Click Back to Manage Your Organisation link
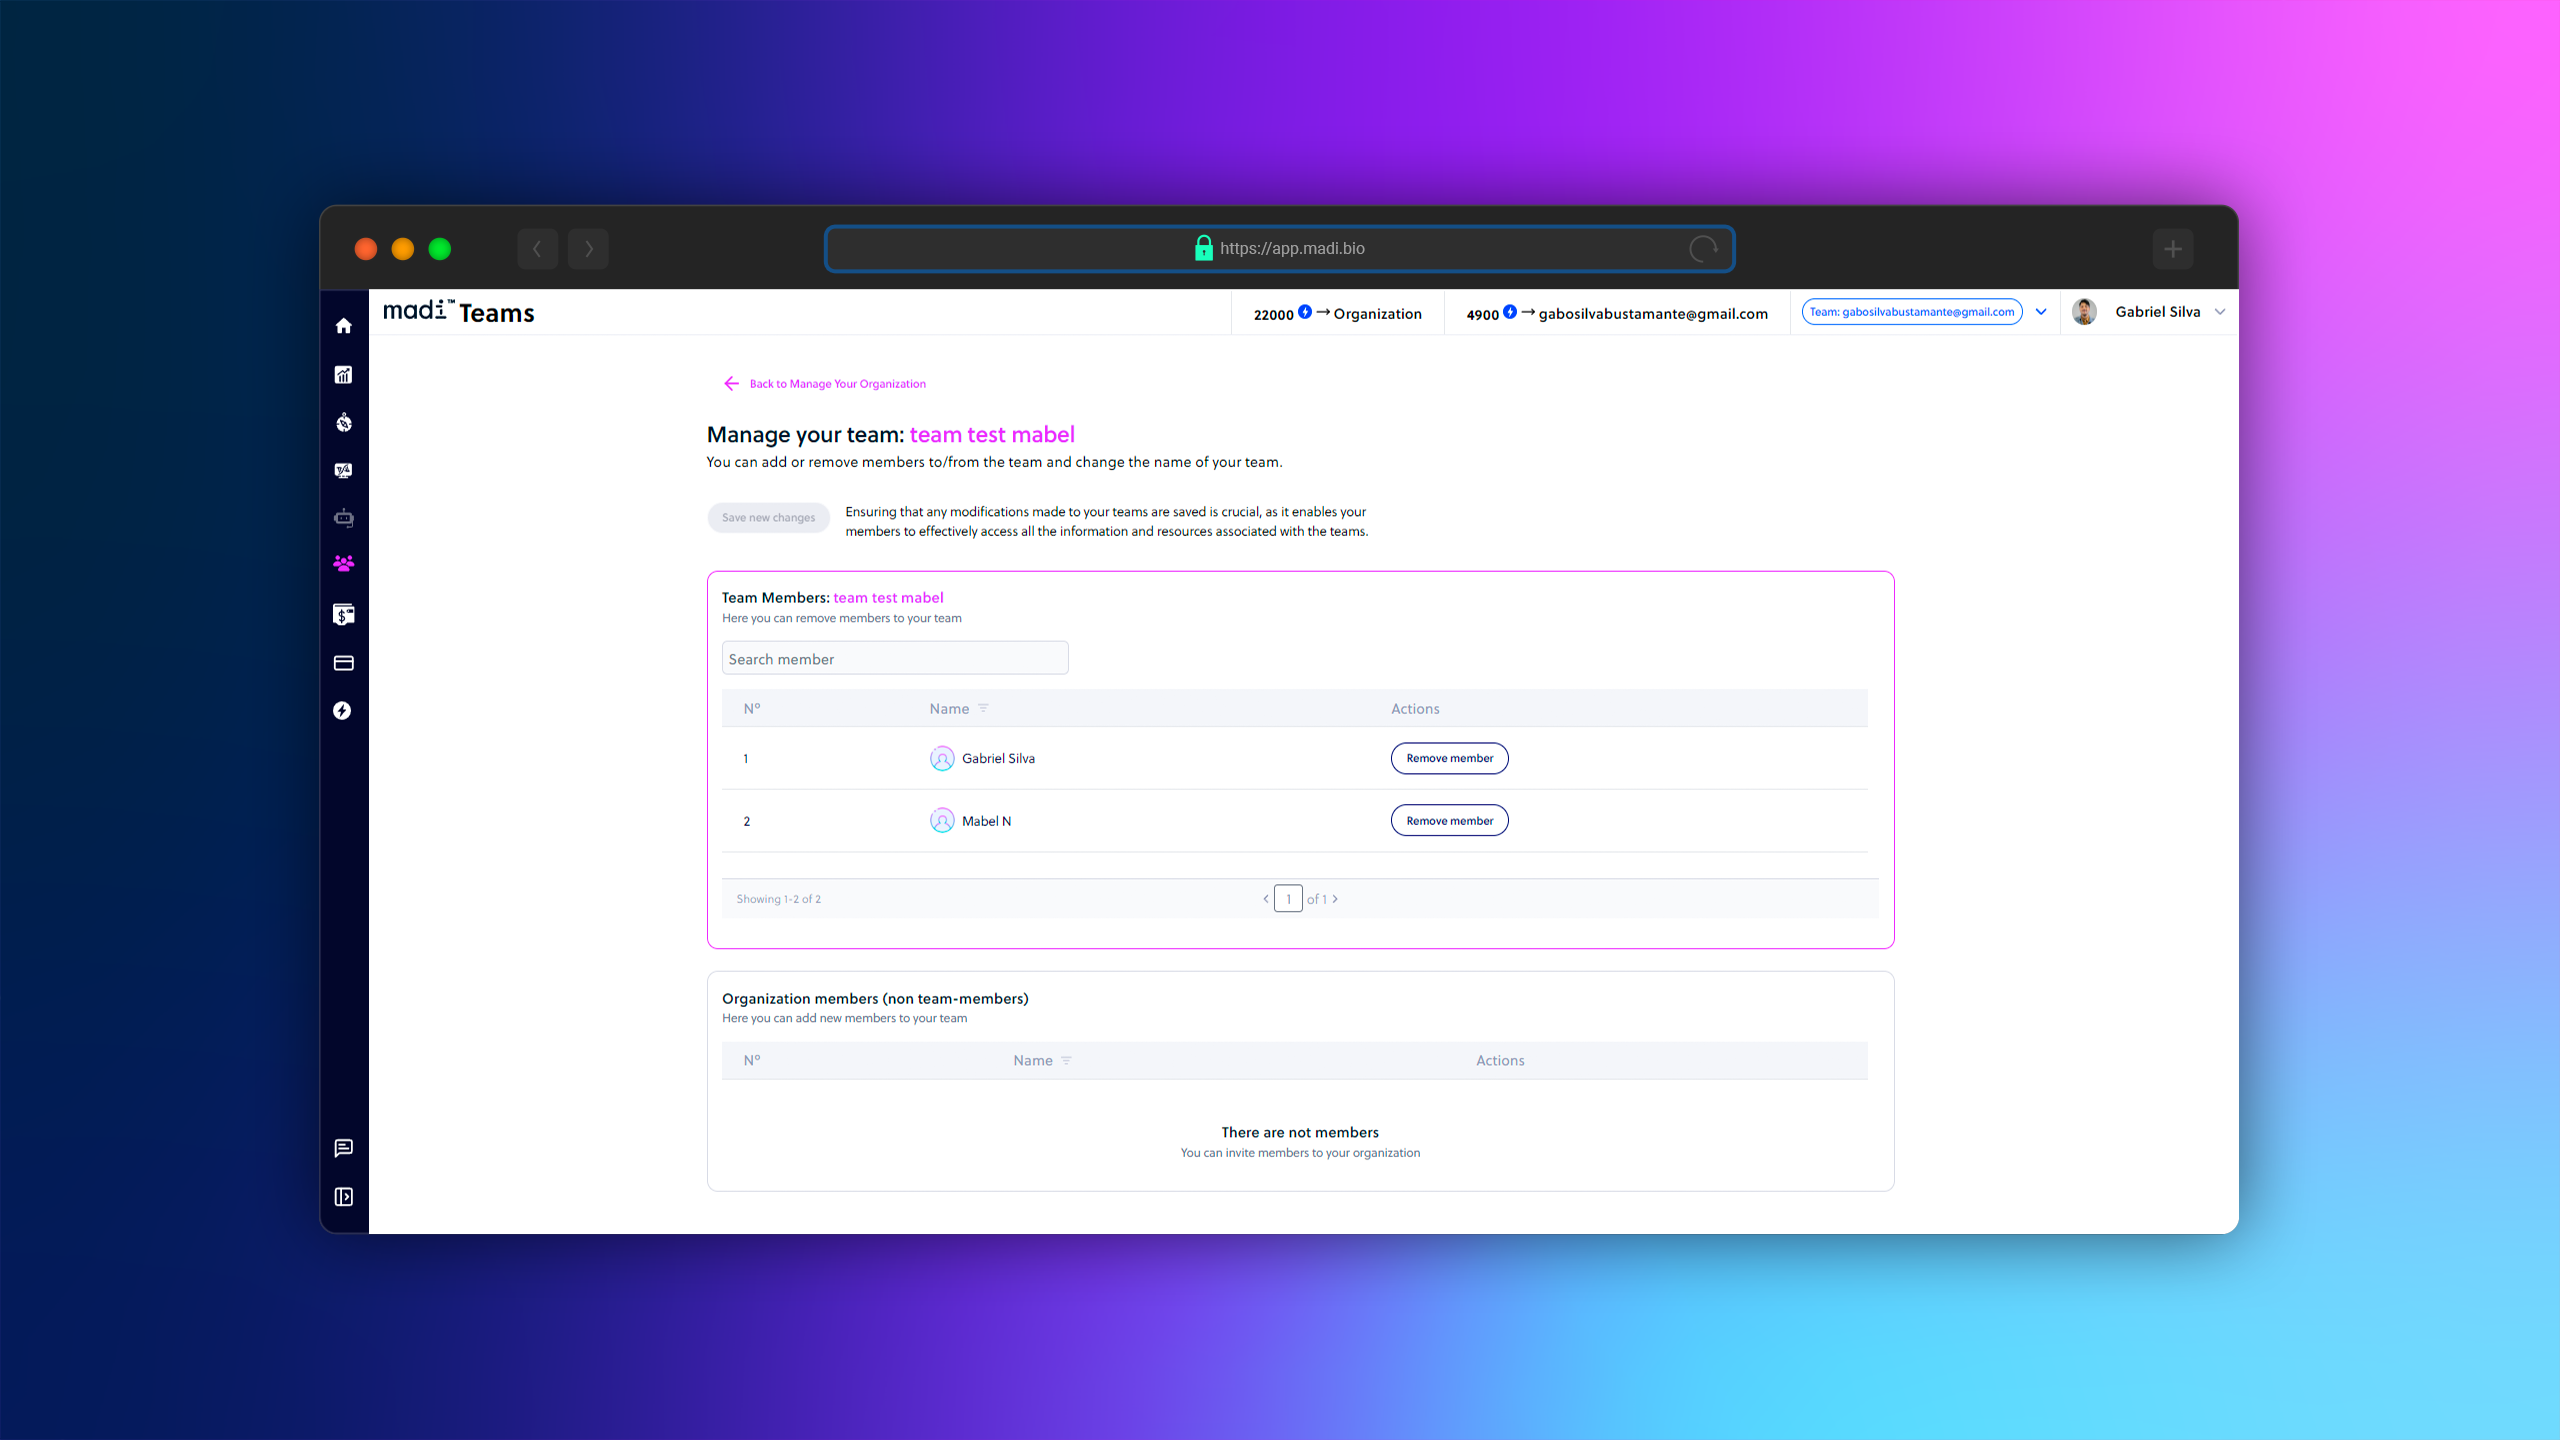The width and height of the screenshot is (2560, 1440). (x=823, y=383)
